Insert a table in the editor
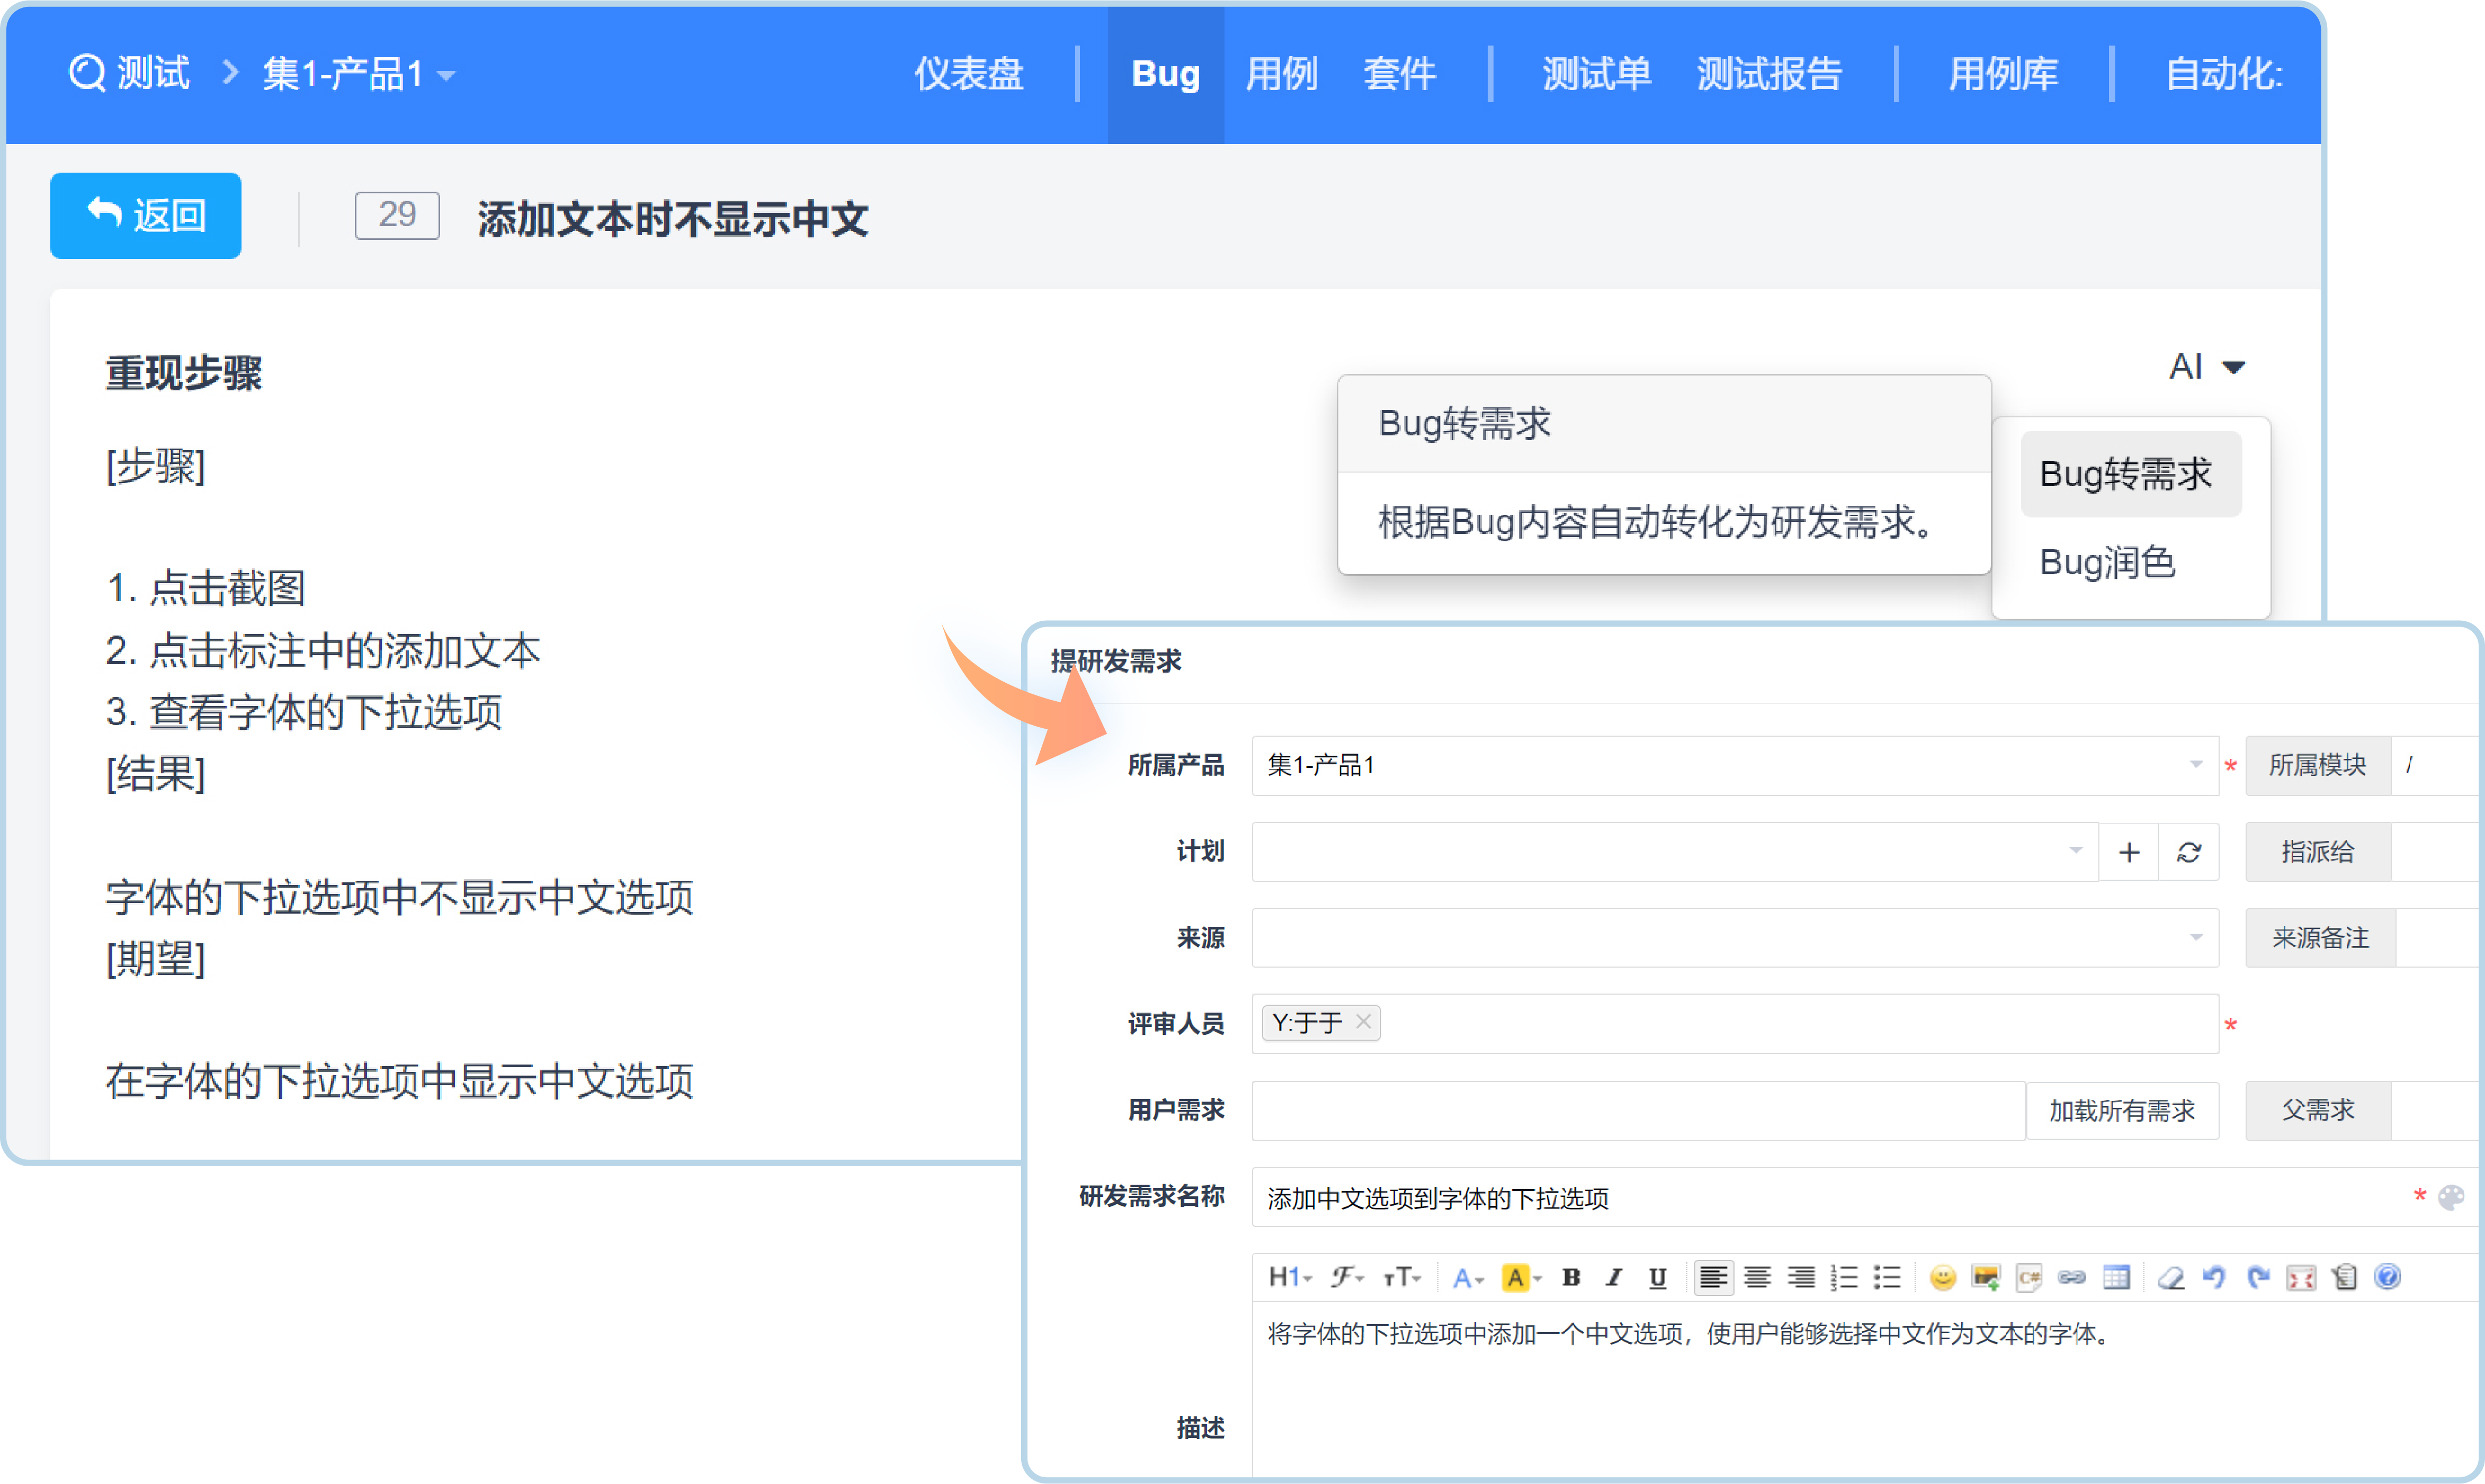2485x1484 pixels. point(2116,1277)
